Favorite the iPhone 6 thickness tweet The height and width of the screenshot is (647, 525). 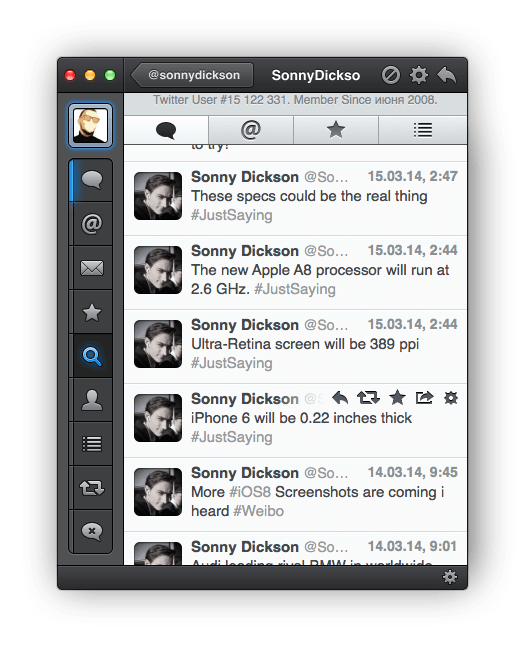[397, 398]
